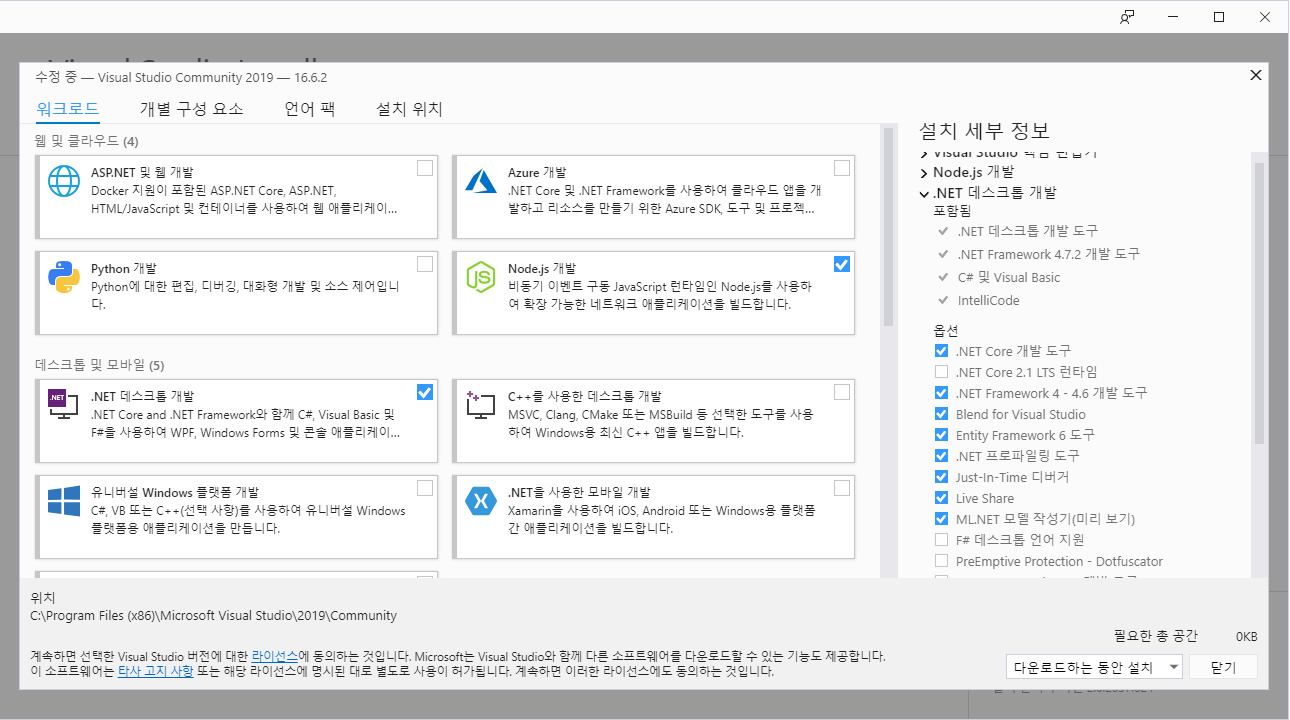The image size is (1290, 720).
Task: Uncheck ML.NET 모델 작성기 option
Action: [x=941, y=519]
